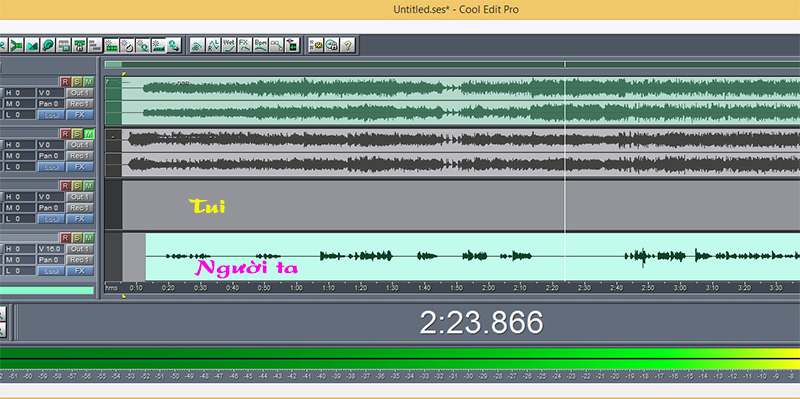The width and height of the screenshot is (800, 399).
Task: Click the 1:00 mark on the time ruler
Action: (296, 288)
